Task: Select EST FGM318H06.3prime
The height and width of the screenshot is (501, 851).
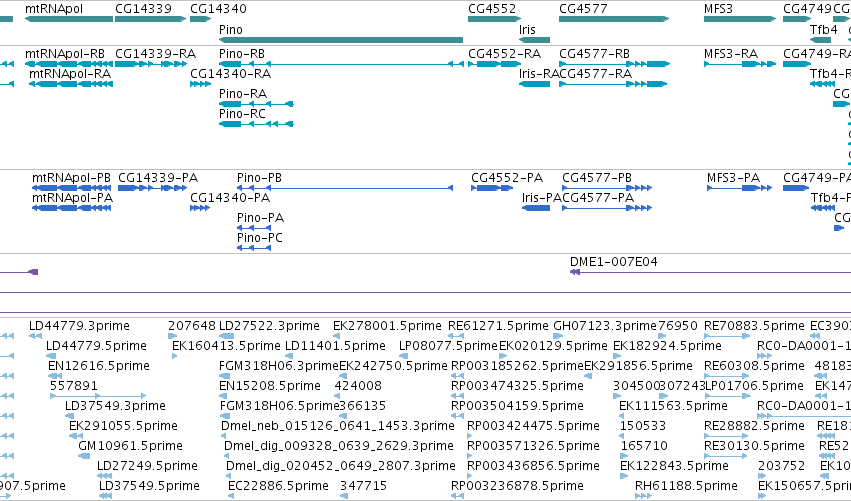Action: [278, 366]
